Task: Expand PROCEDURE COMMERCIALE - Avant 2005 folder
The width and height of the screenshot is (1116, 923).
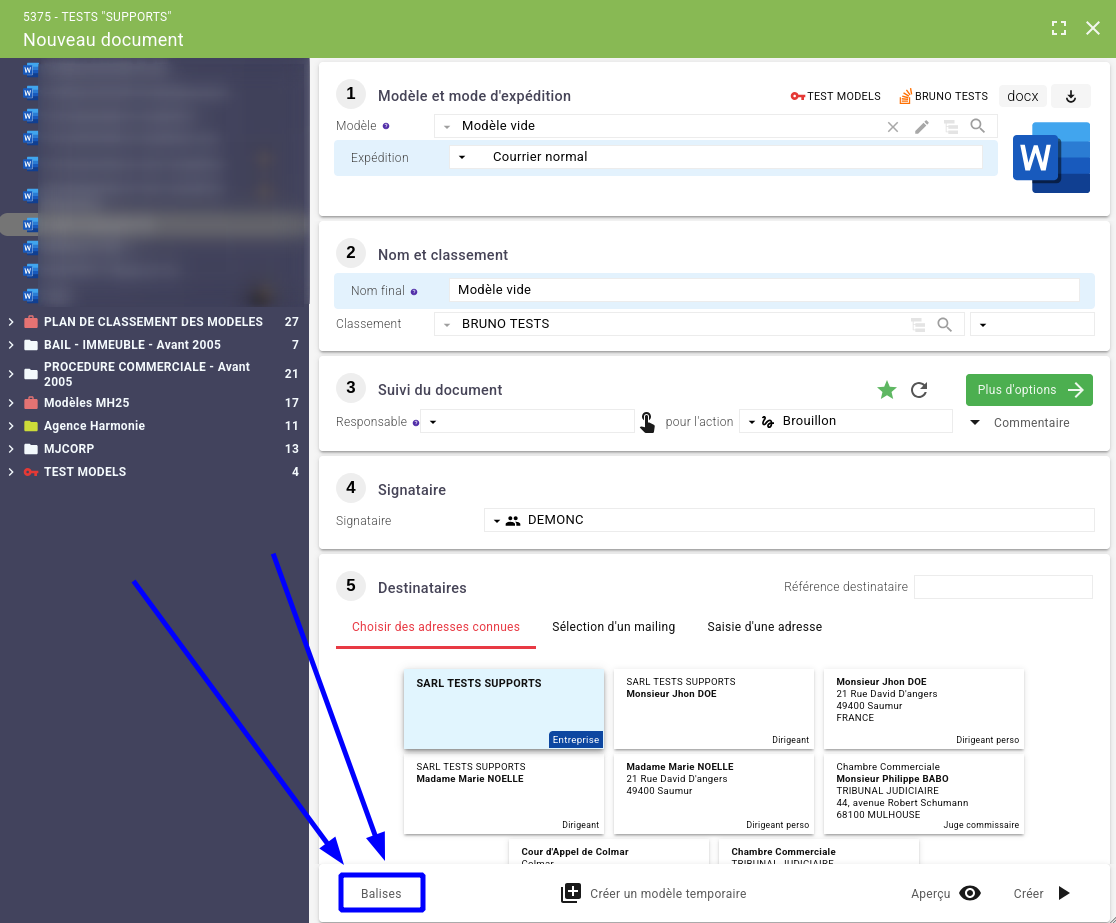Action: [11, 374]
